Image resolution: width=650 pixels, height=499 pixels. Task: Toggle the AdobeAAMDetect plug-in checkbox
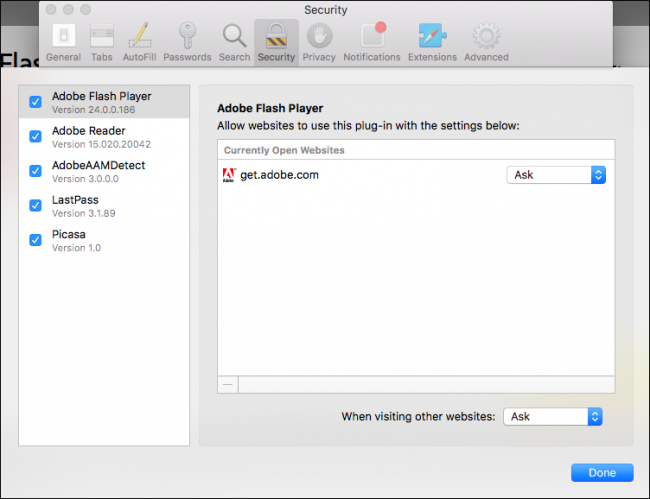pyautogui.click(x=36, y=170)
